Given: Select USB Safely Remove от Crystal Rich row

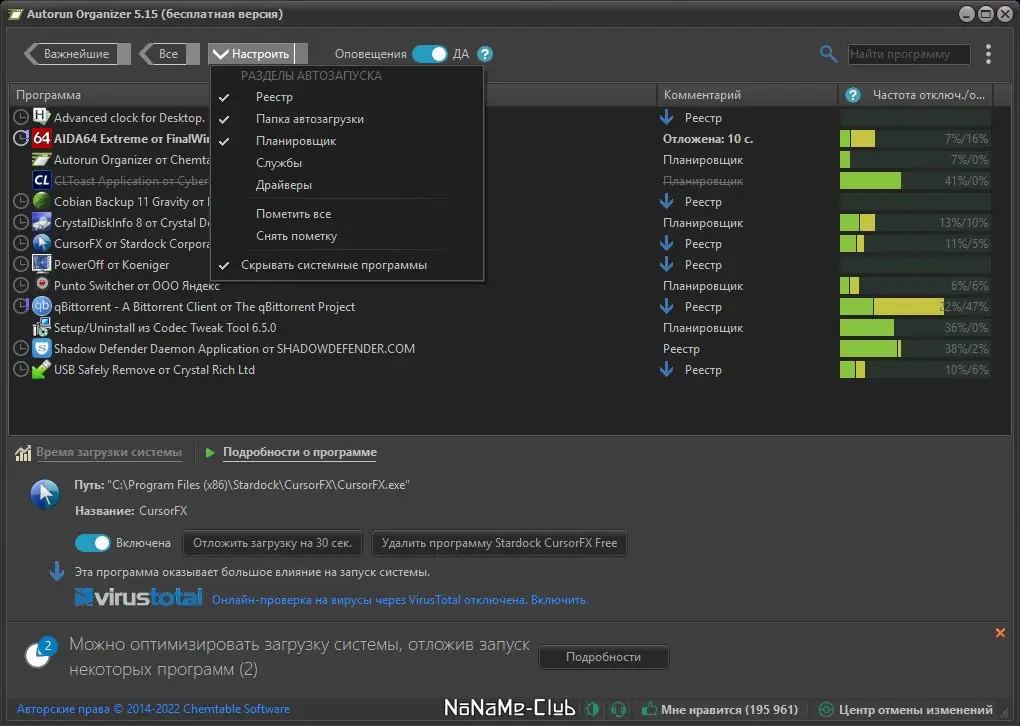Looking at the screenshot, I should click(154, 370).
